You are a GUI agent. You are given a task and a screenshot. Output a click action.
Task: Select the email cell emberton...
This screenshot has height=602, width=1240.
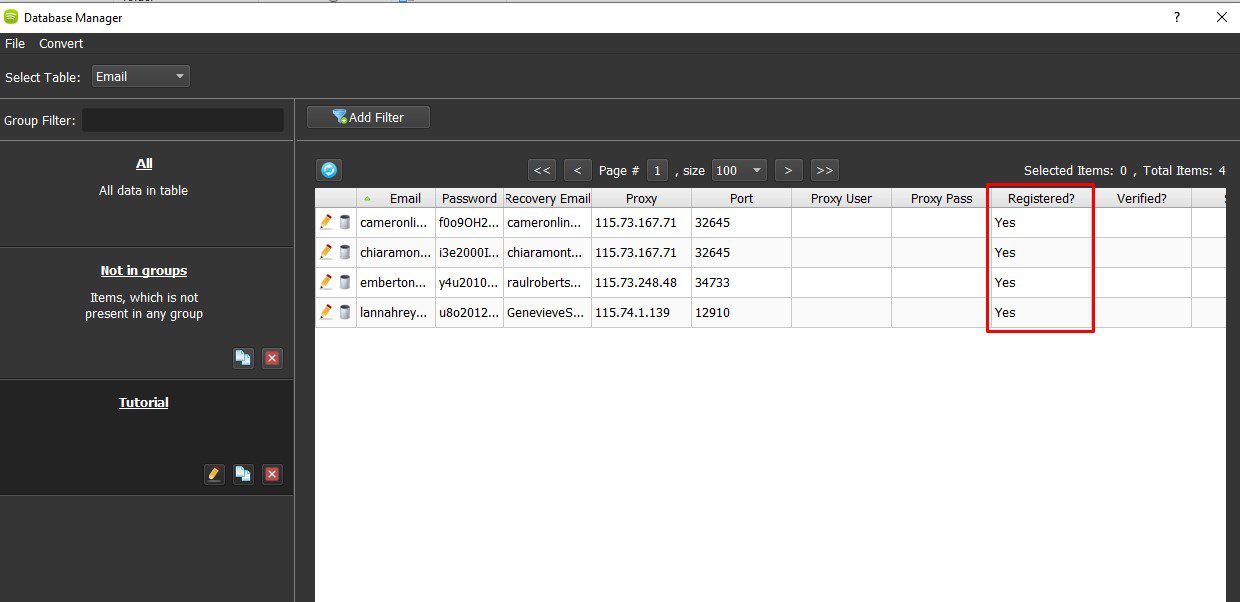click(x=396, y=282)
